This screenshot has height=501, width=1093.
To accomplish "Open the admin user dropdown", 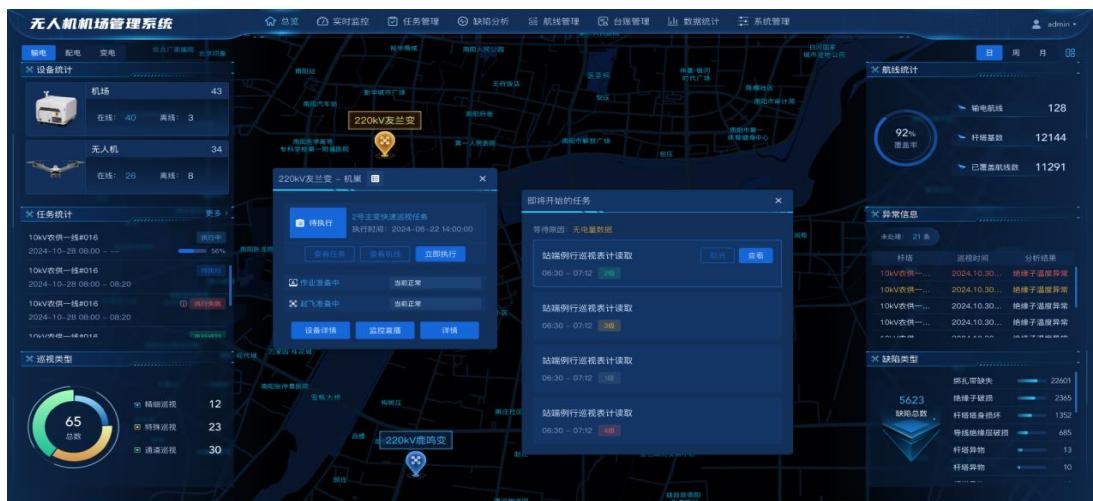I will tap(1056, 24).
